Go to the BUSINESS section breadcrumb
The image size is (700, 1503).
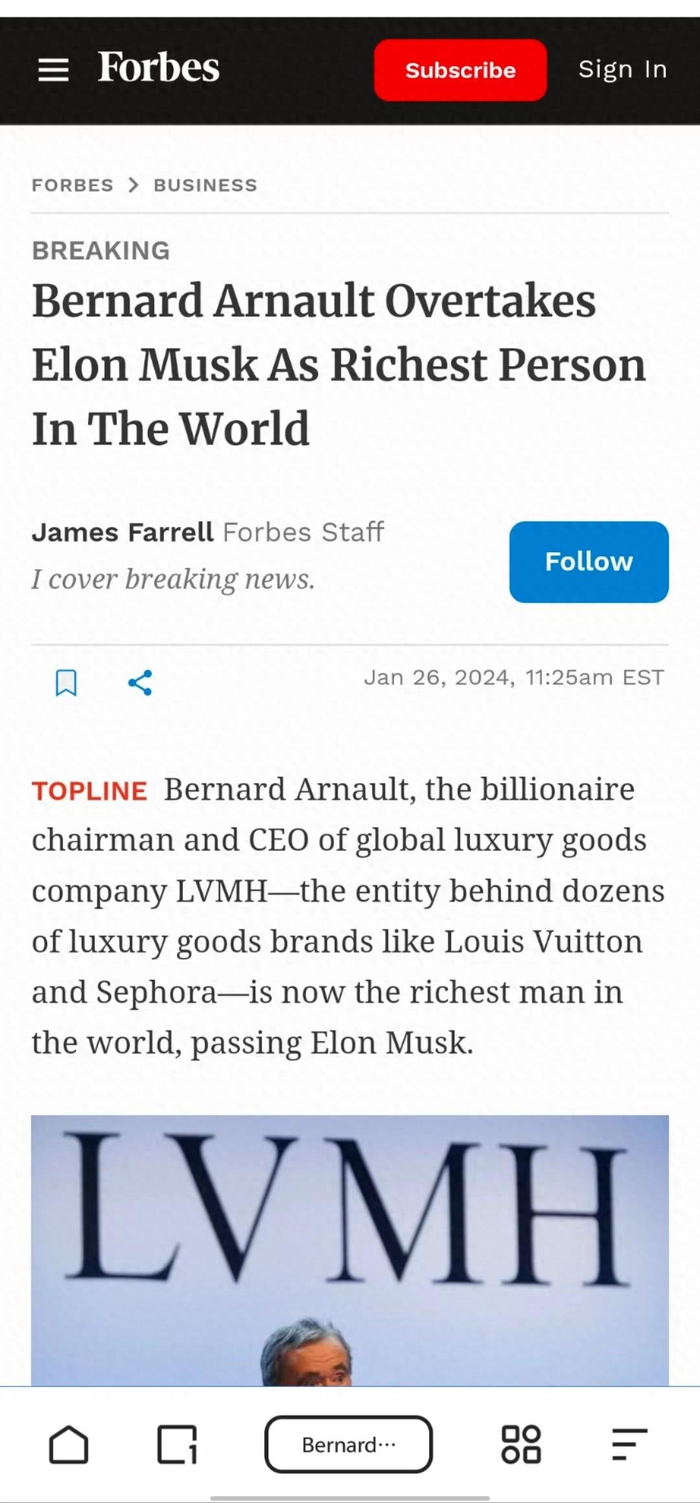(205, 185)
